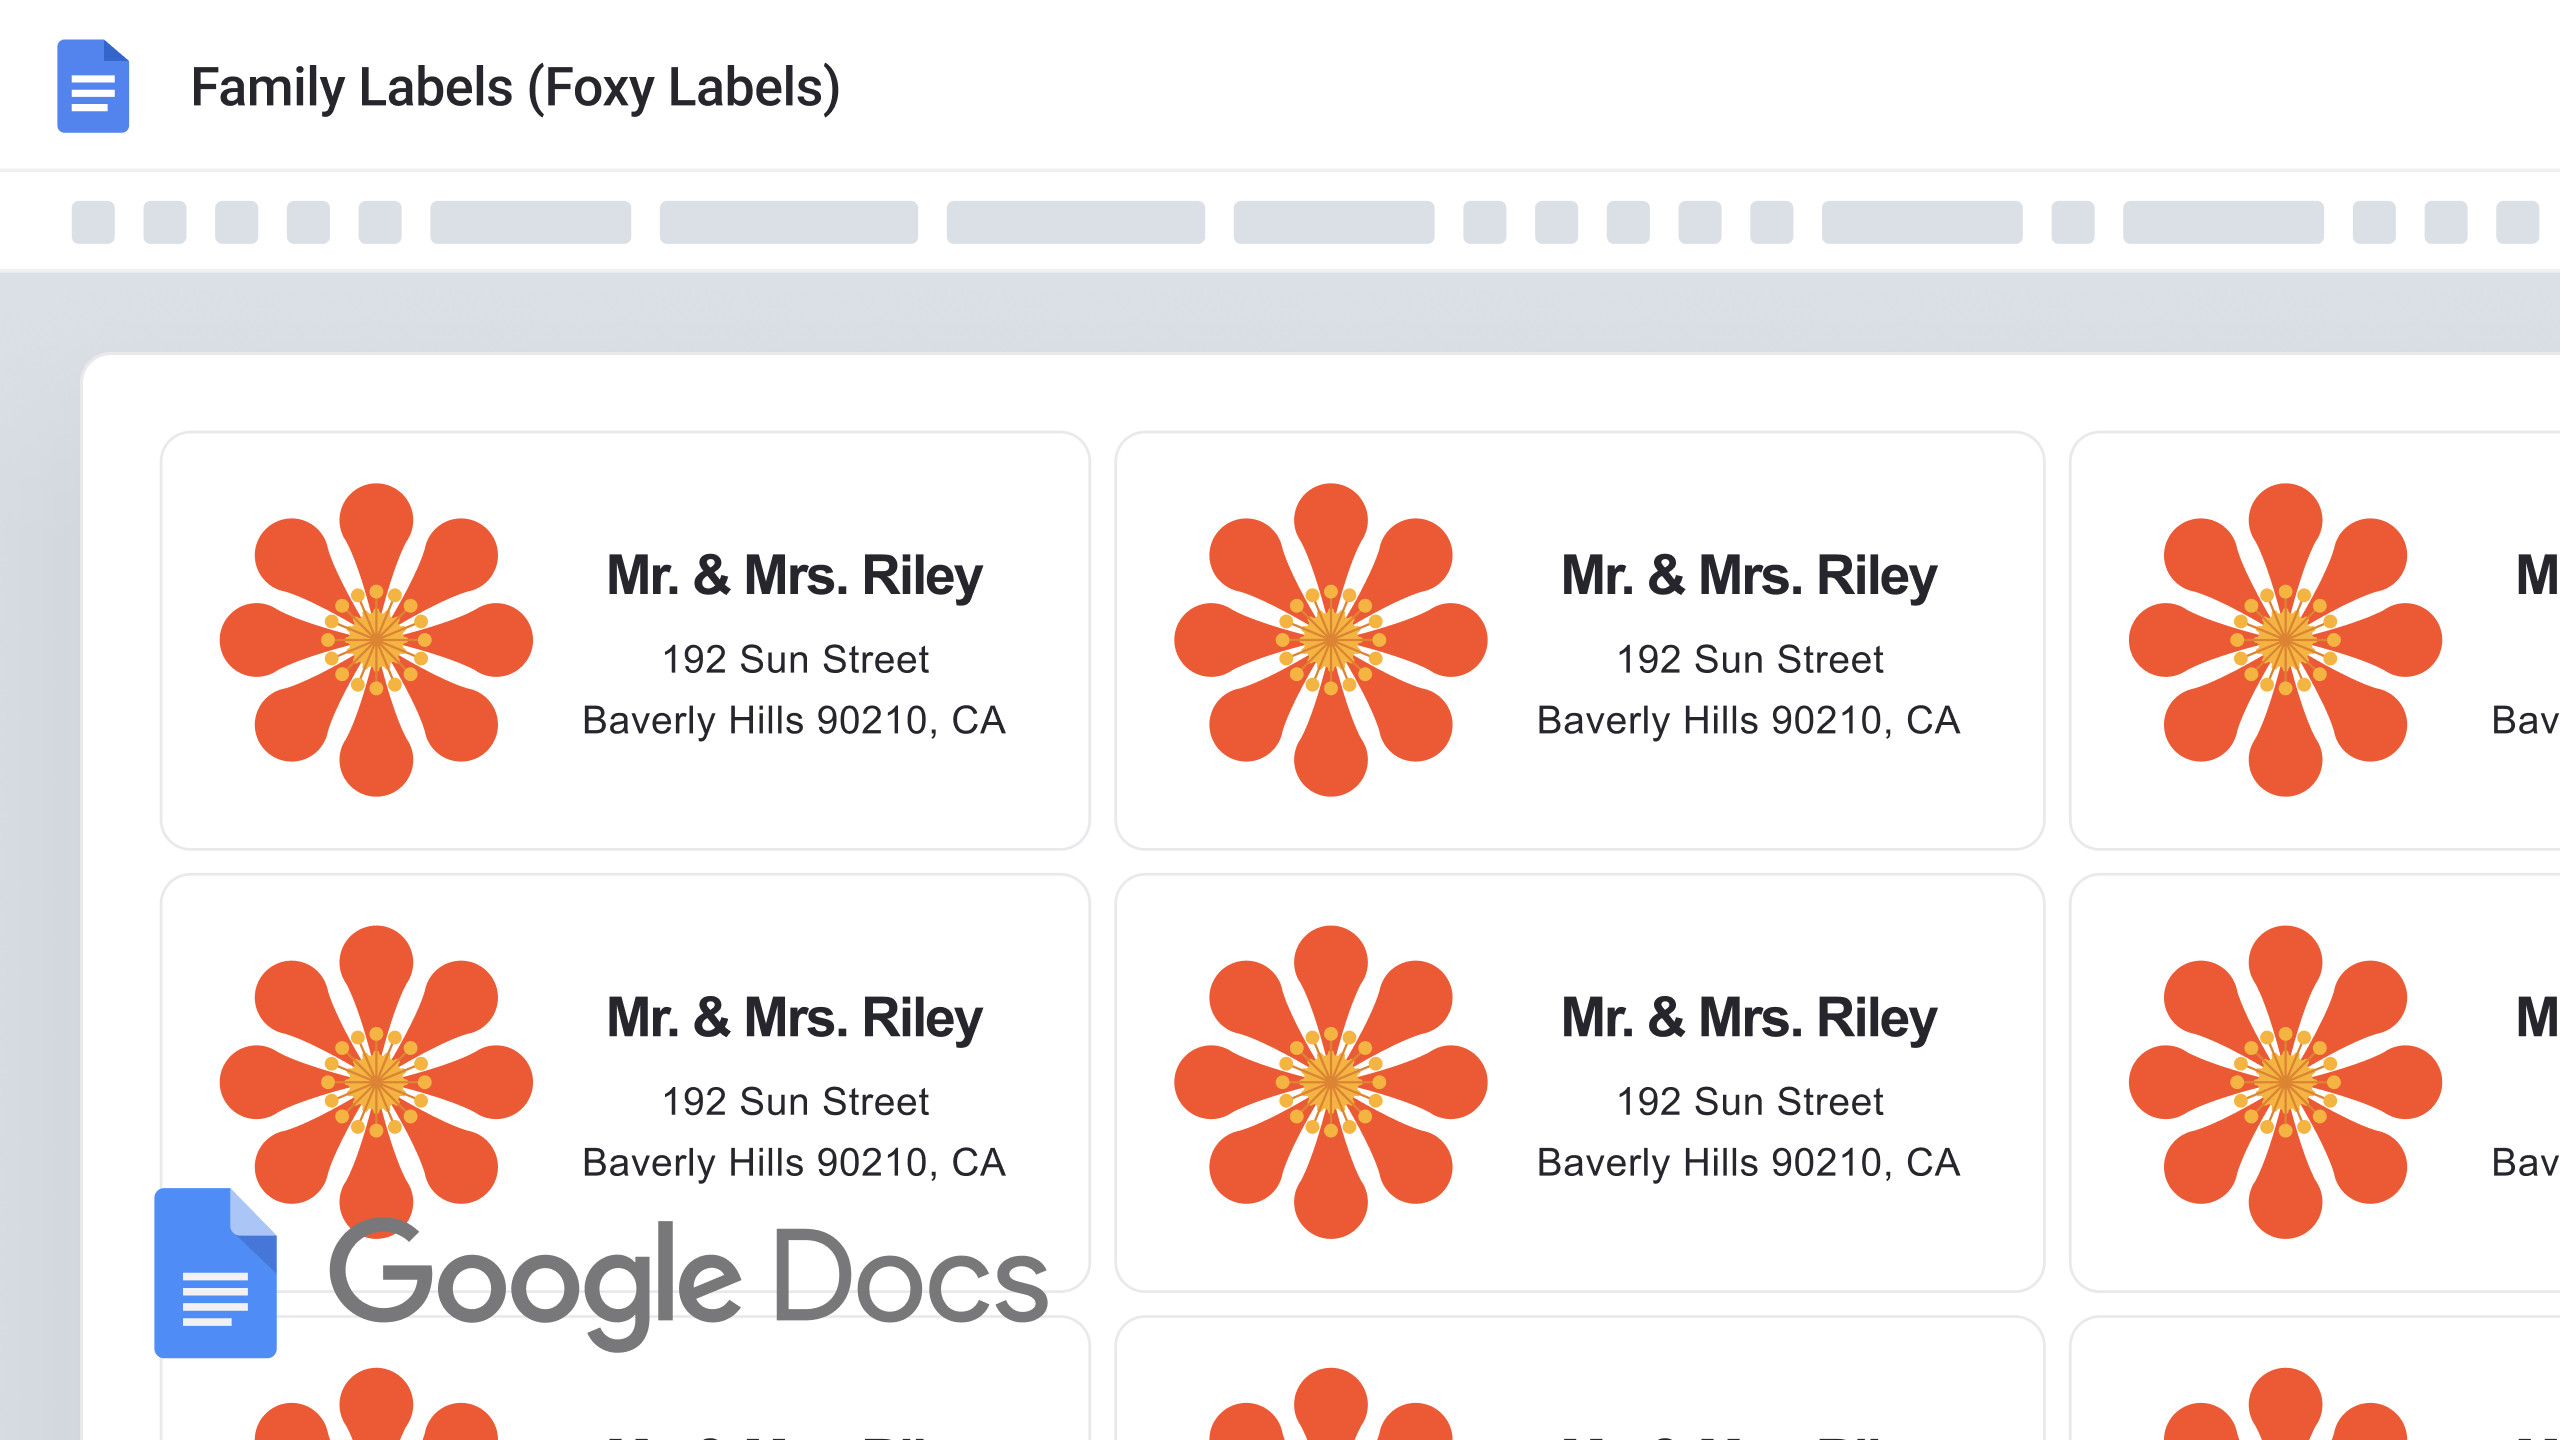Place cursor in top-left label's Baverly Hills 90210, CA
The height and width of the screenshot is (1440, 2560).
pyautogui.click(x=794, y=721)
